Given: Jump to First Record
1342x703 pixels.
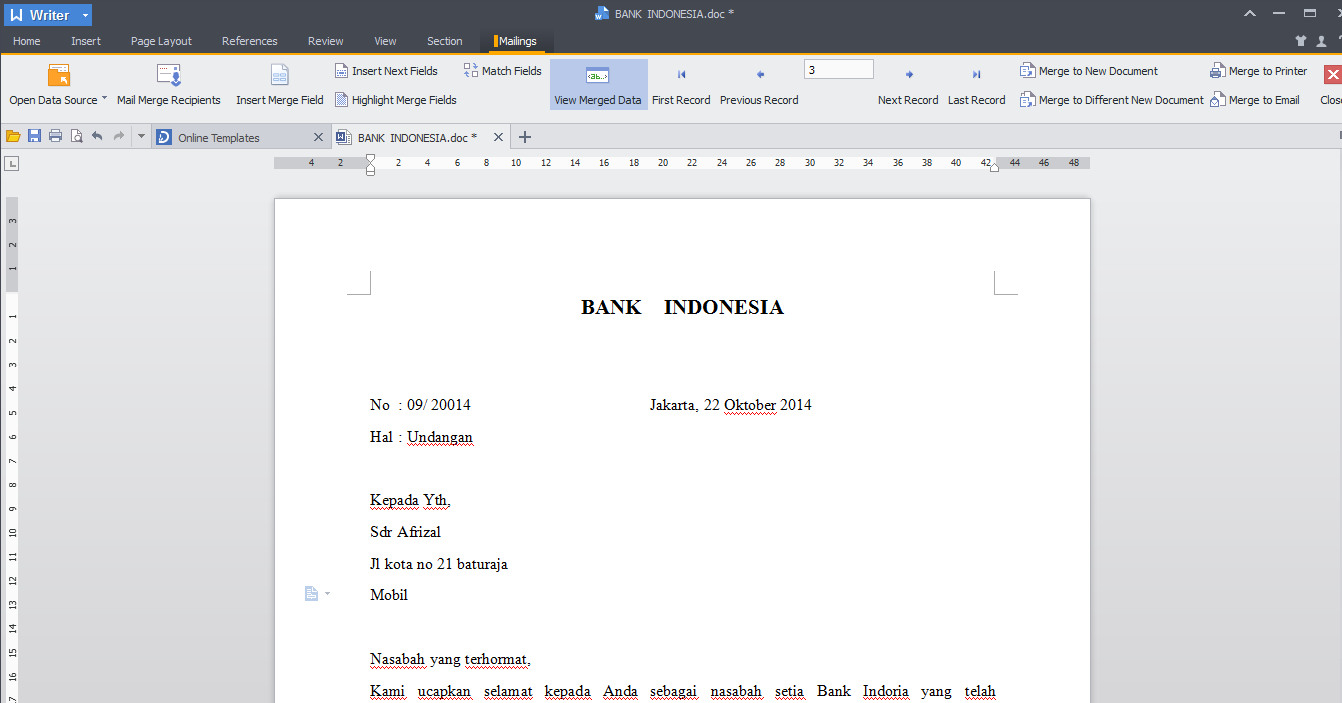Looking at the screenshot, I should (681, 85).
